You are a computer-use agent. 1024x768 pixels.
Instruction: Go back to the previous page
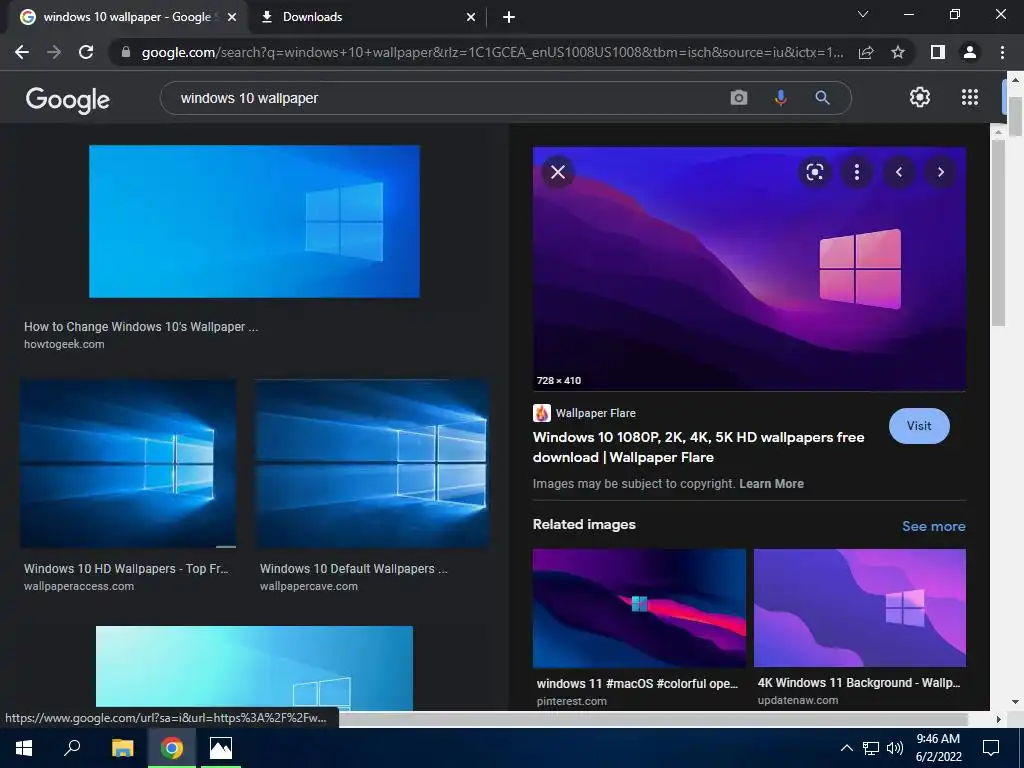pos(22,52)
